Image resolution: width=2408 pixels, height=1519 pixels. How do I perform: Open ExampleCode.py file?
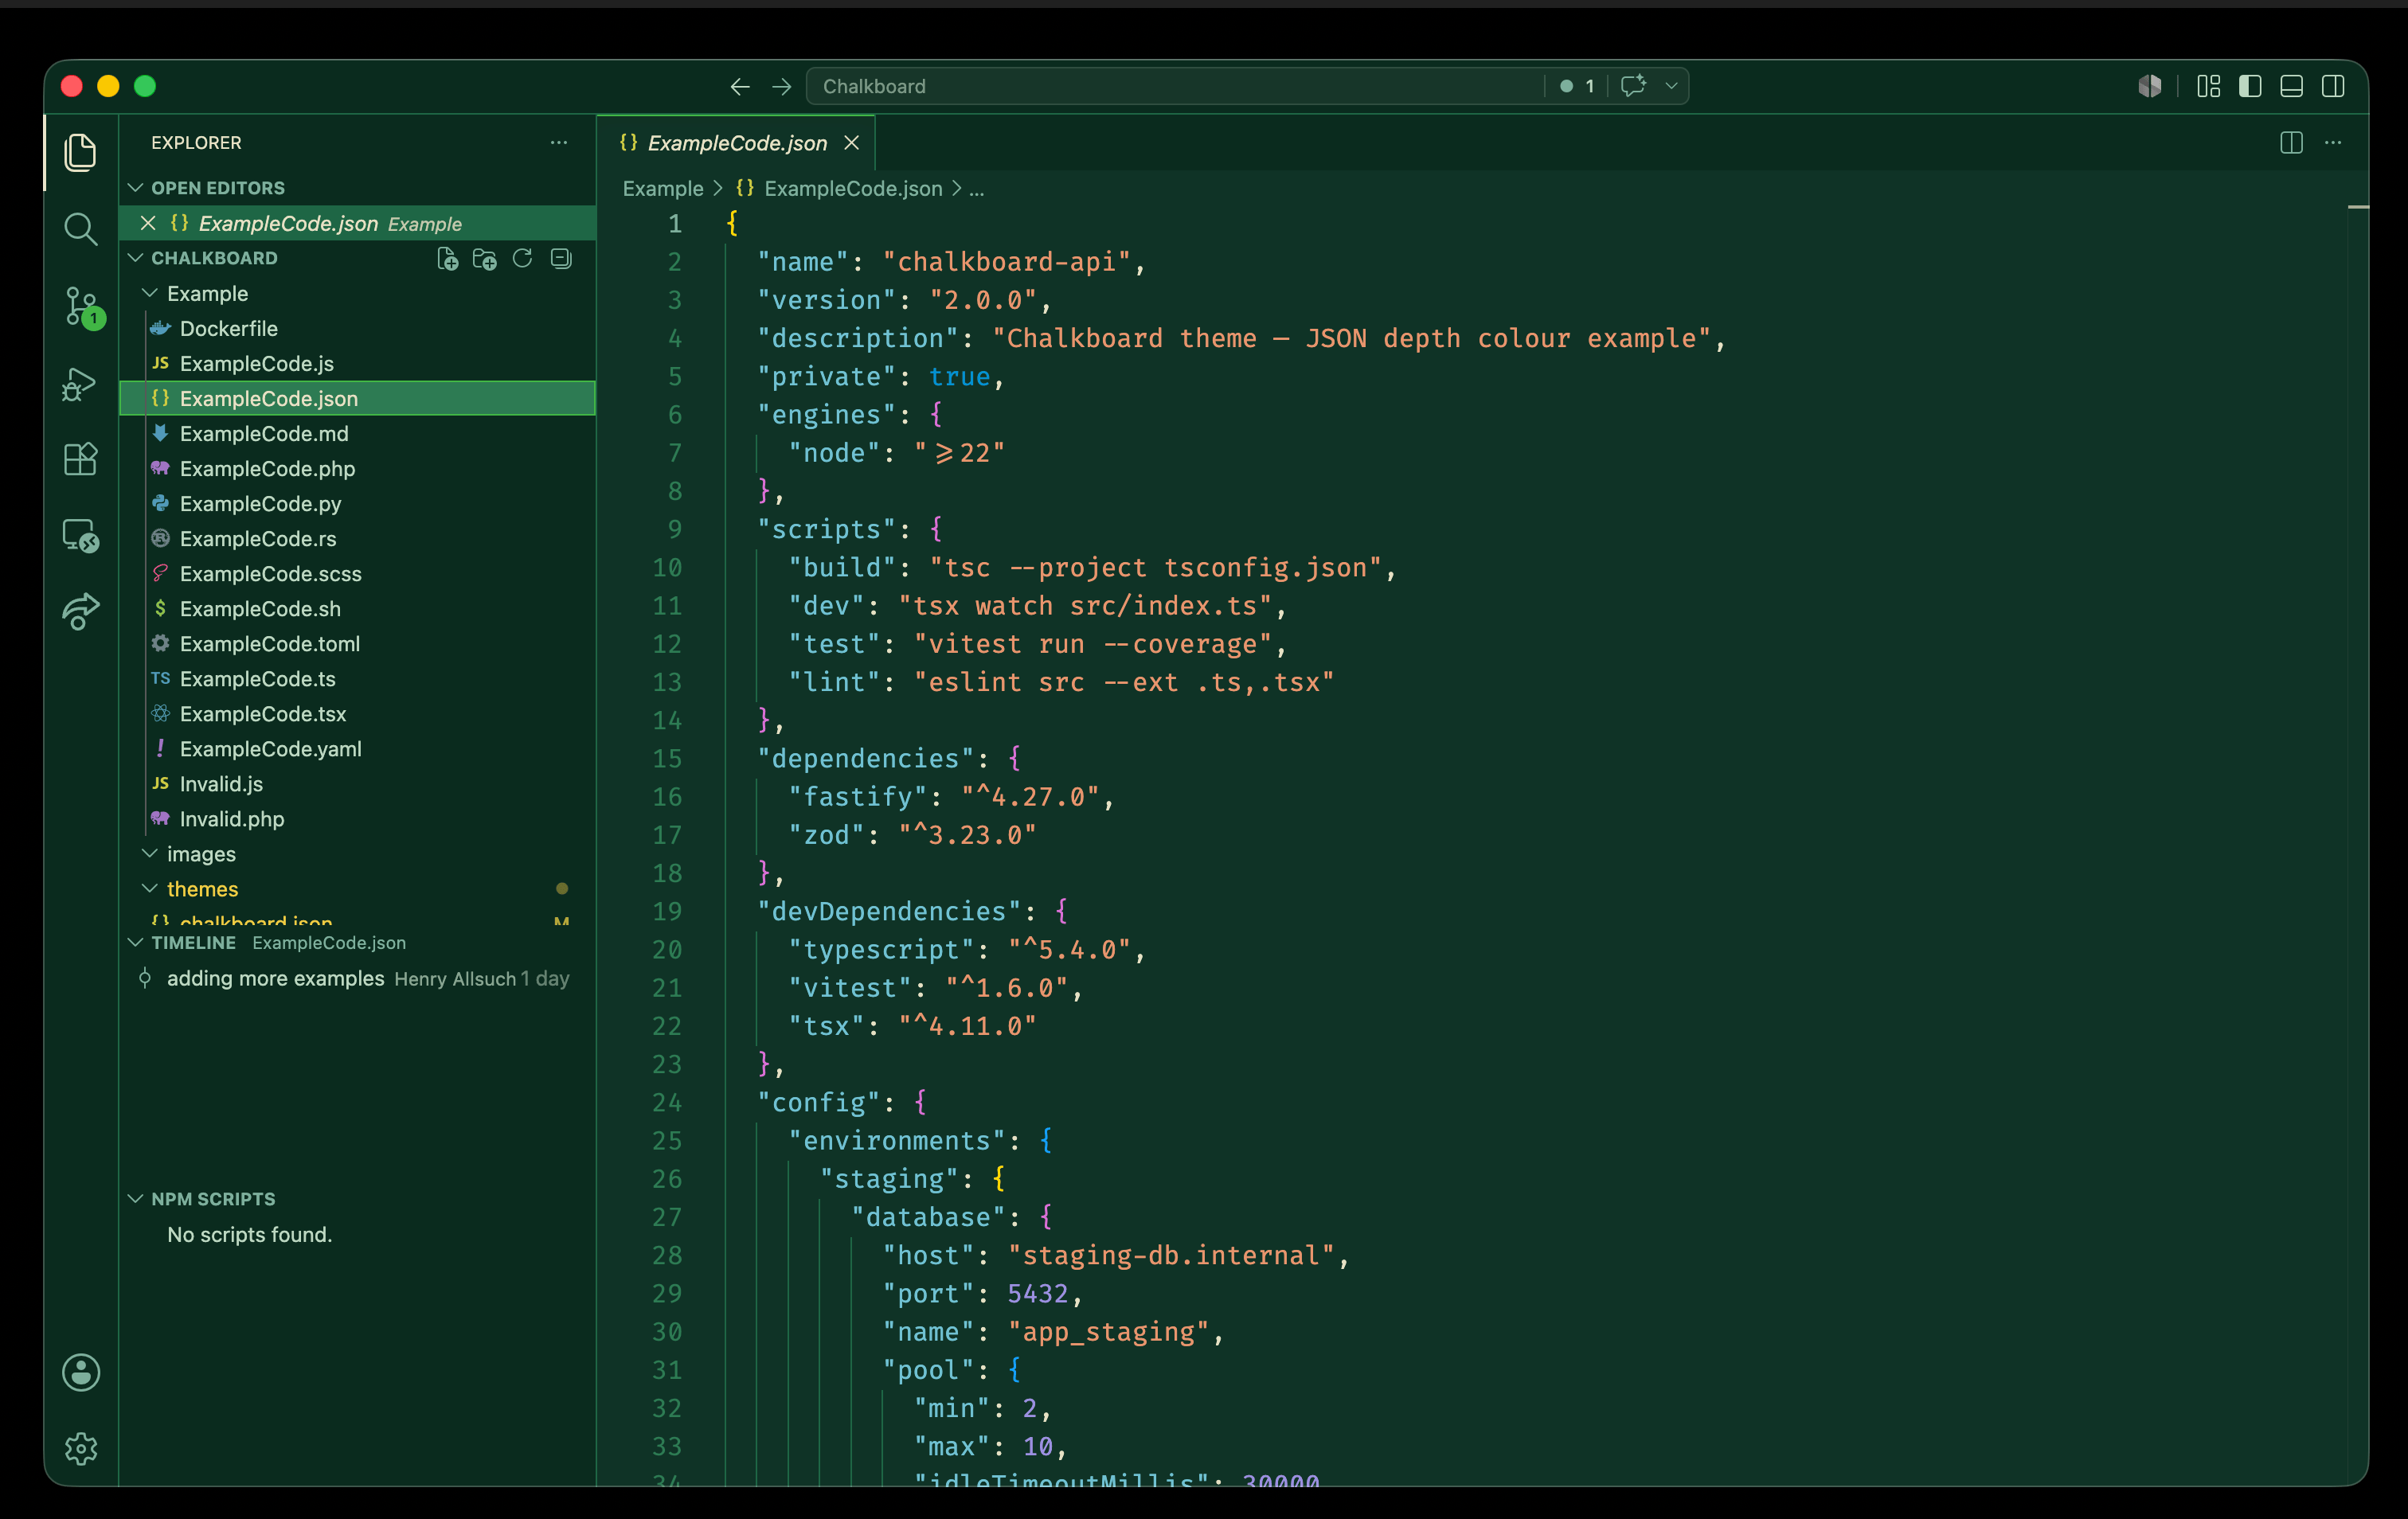[357, 503]
